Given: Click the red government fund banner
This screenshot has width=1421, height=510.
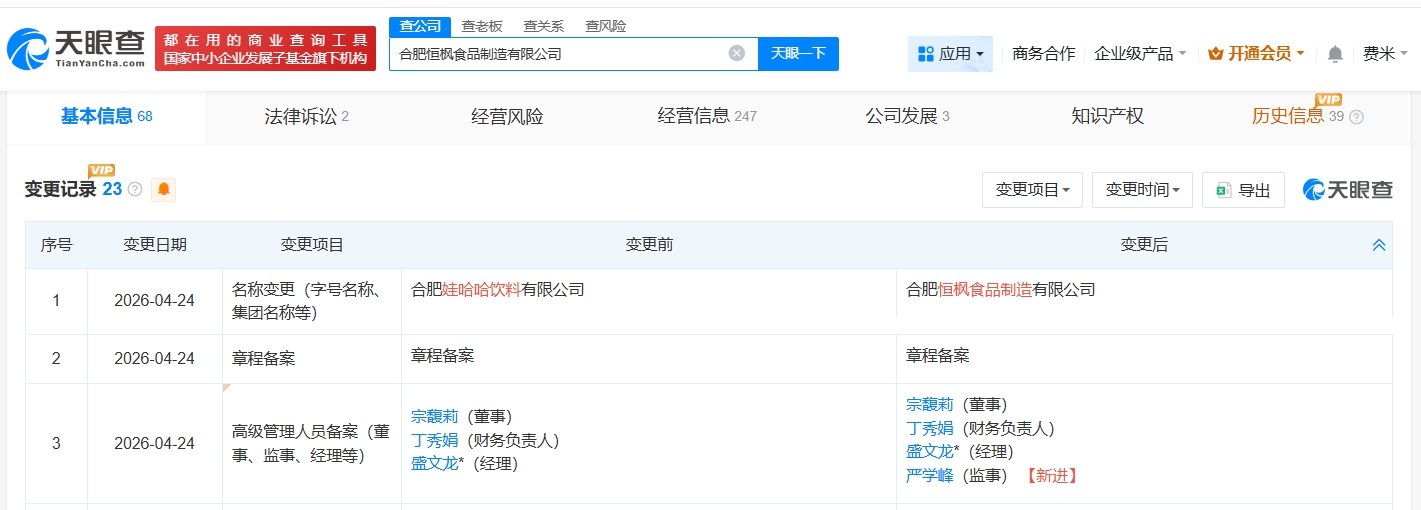Looking at the screenshot, I should coord(265,48).
